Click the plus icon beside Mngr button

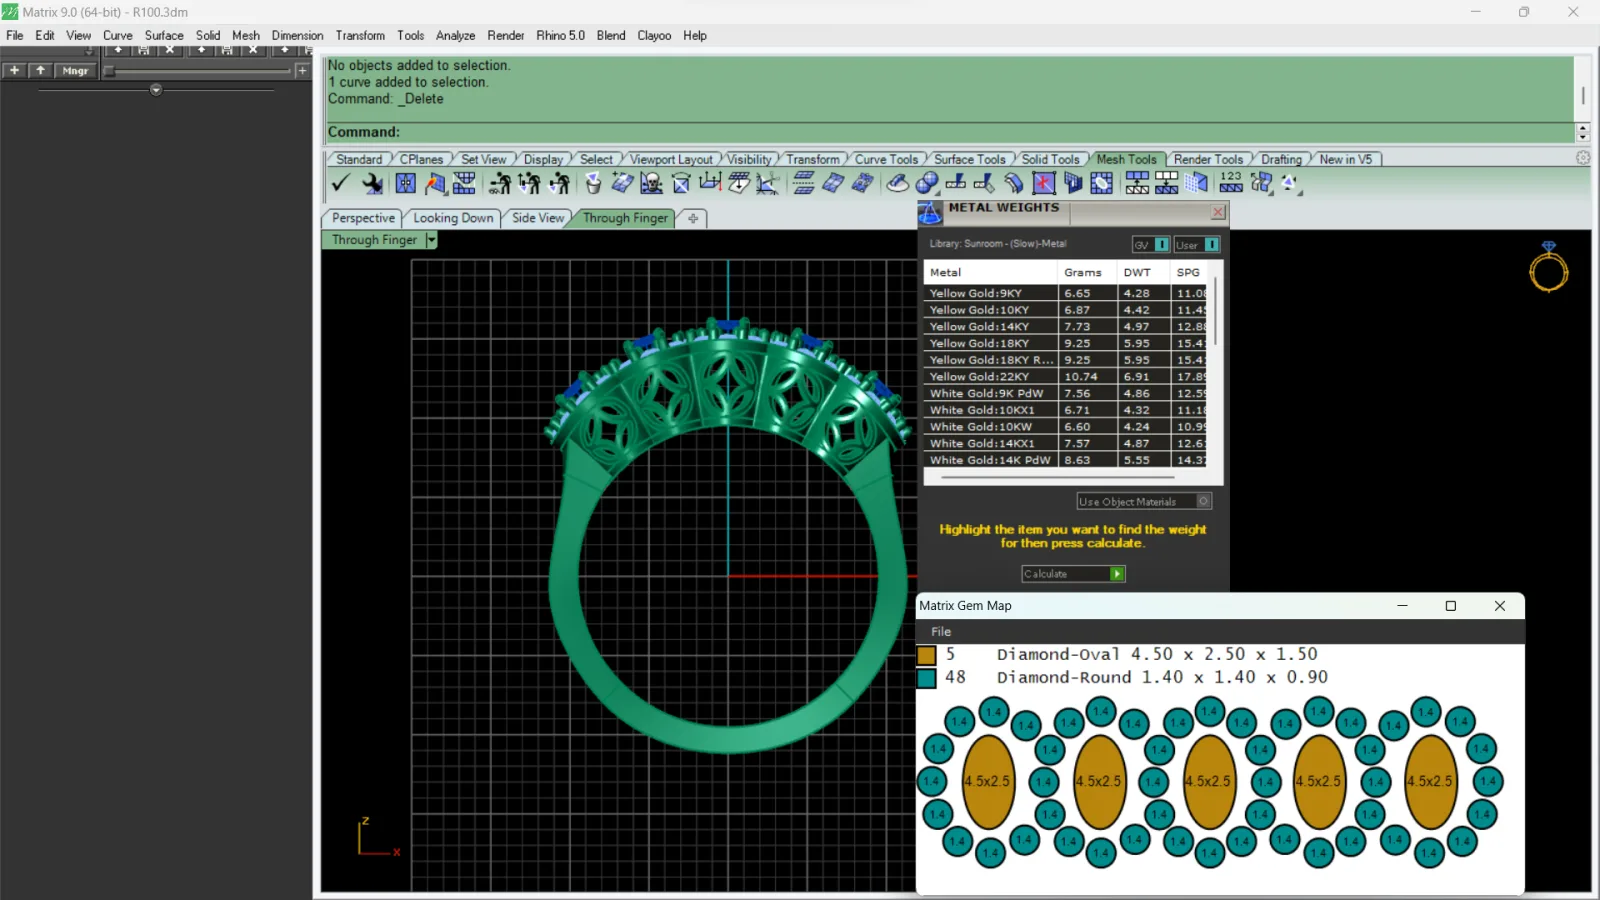click(x=14, y=71)
